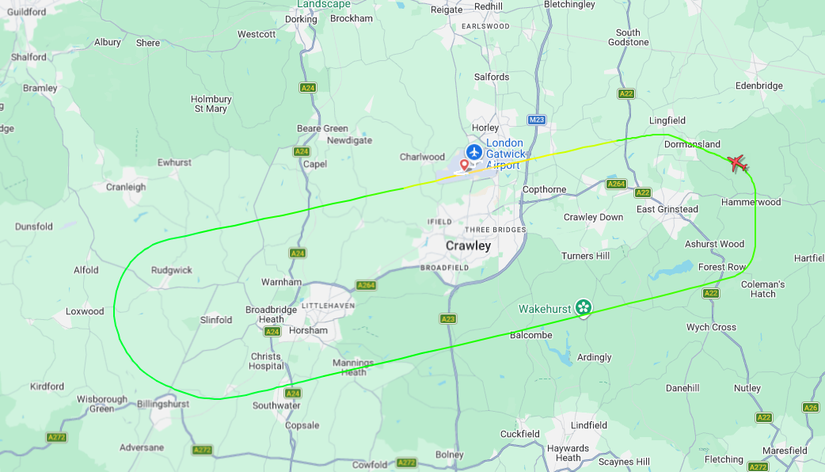Select the Haywards Heath label
This screenshot has height=472, width=825.
[x=568, y=453]
